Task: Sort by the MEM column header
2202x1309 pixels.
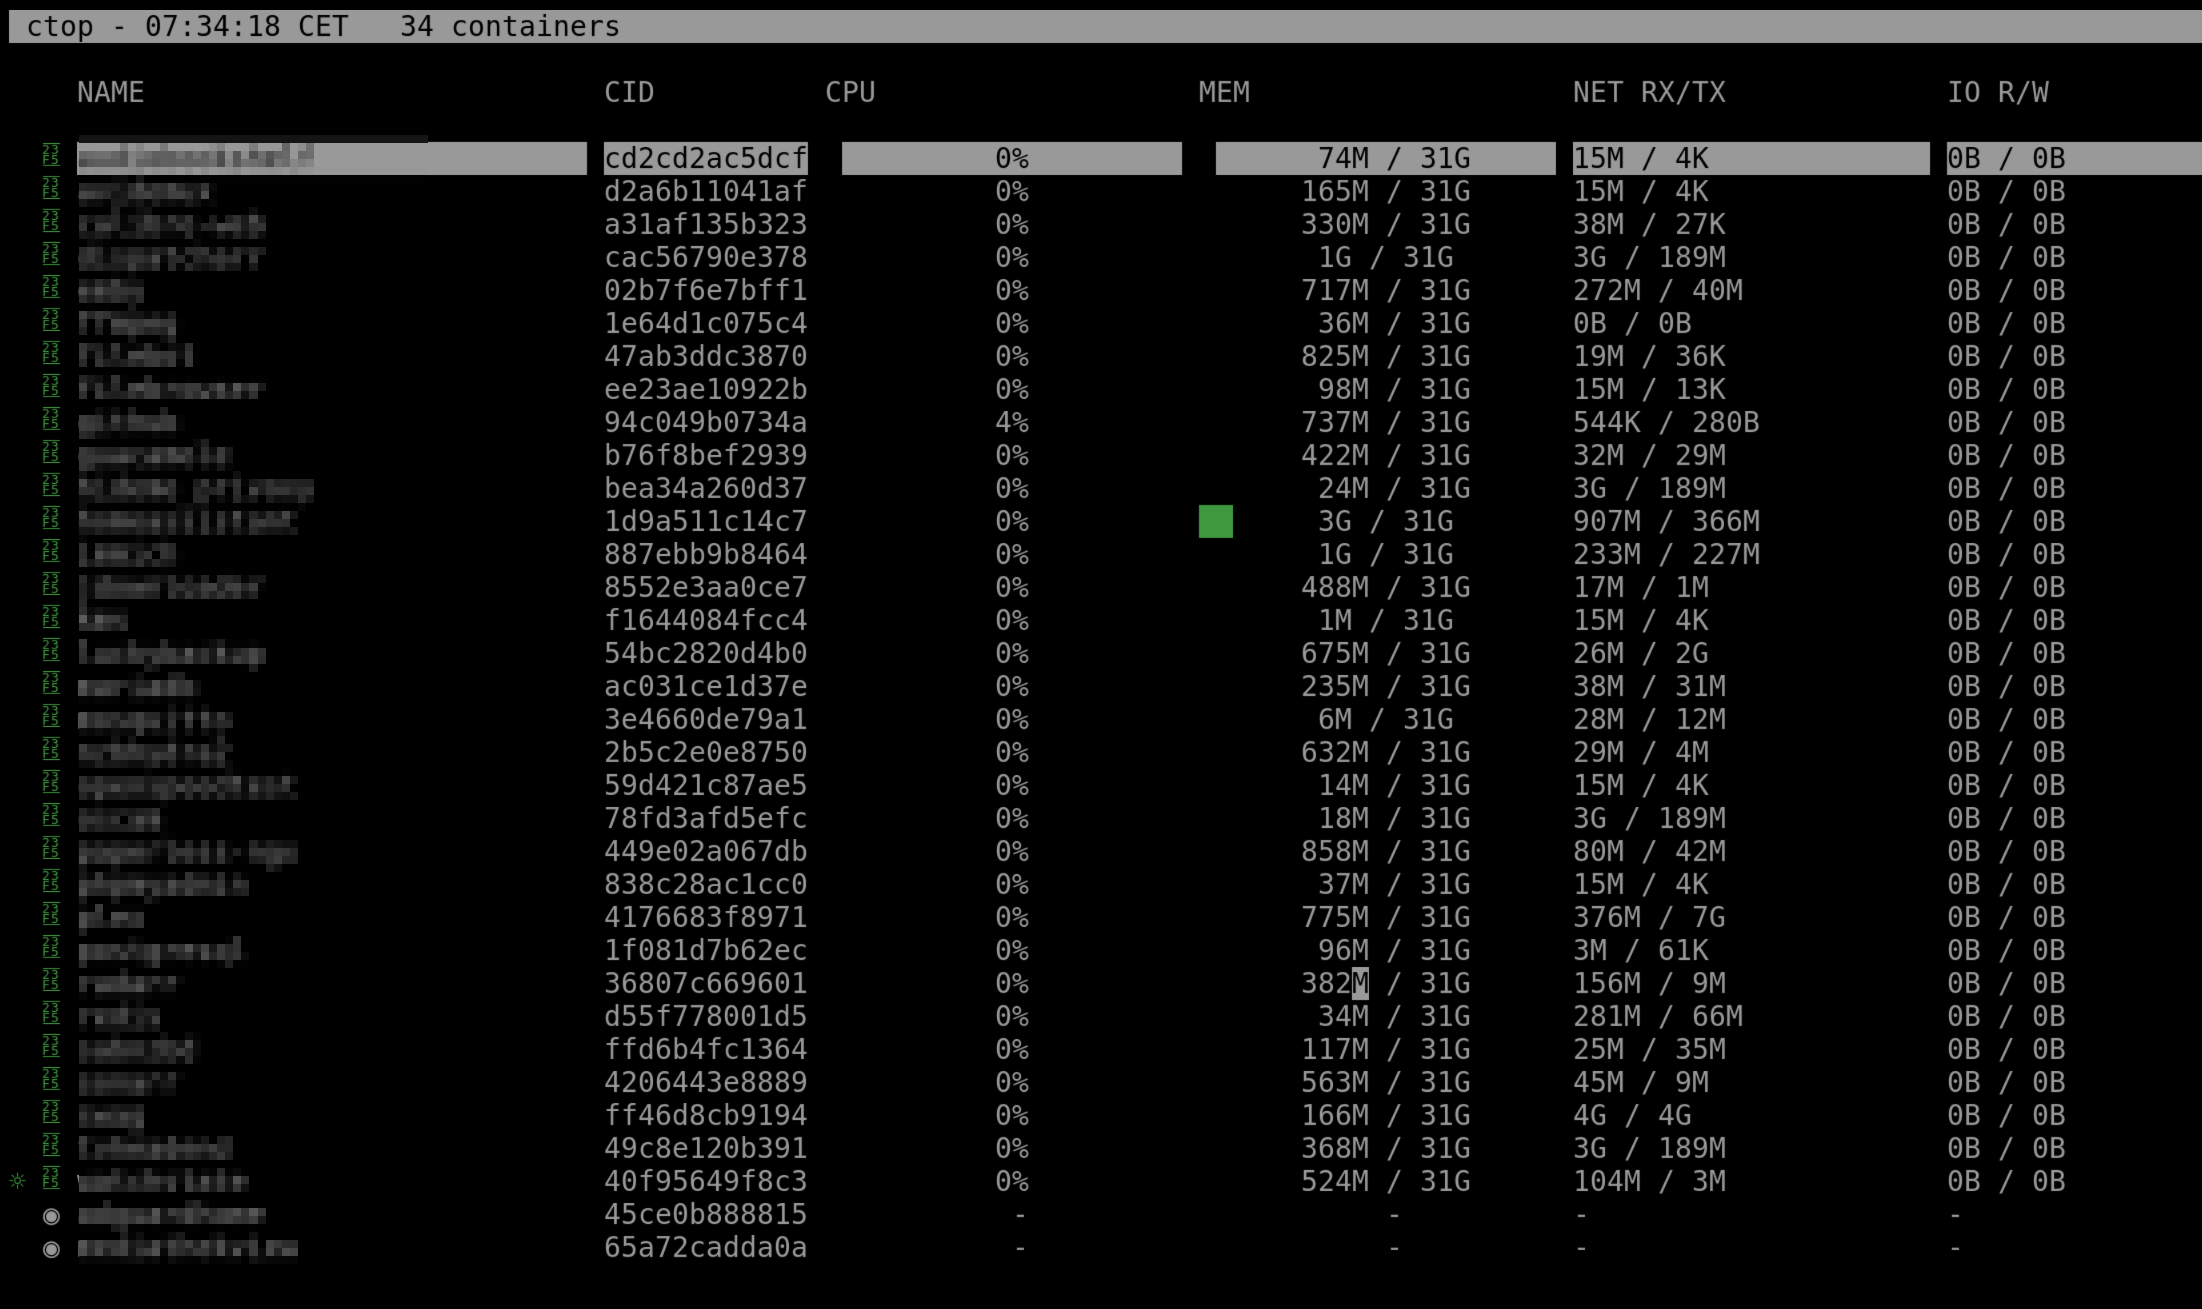Action: tap(1224, 92)
